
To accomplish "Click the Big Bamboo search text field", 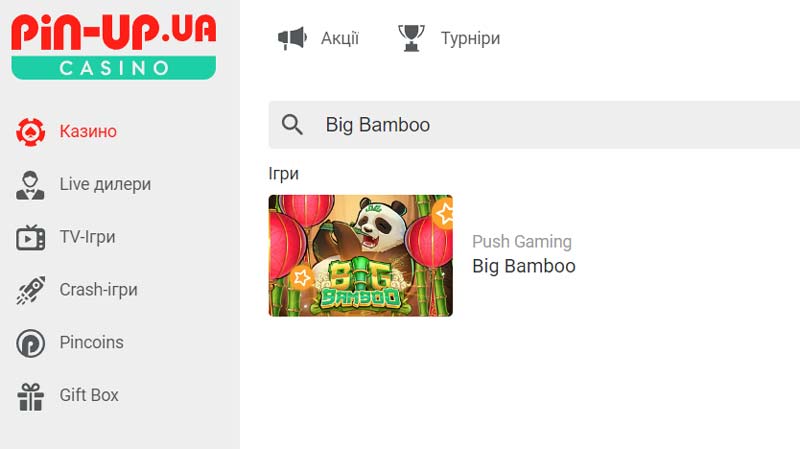I will coord(534,124).
